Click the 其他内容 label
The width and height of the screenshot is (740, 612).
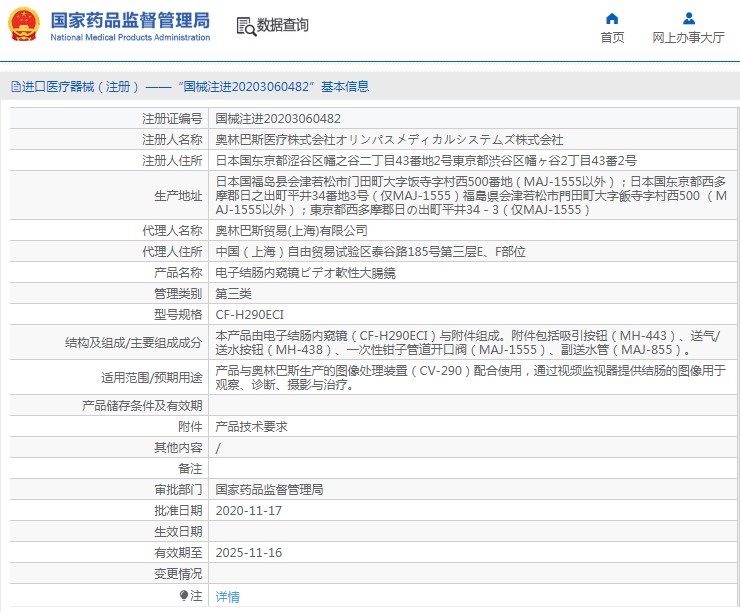pos(178,448)
